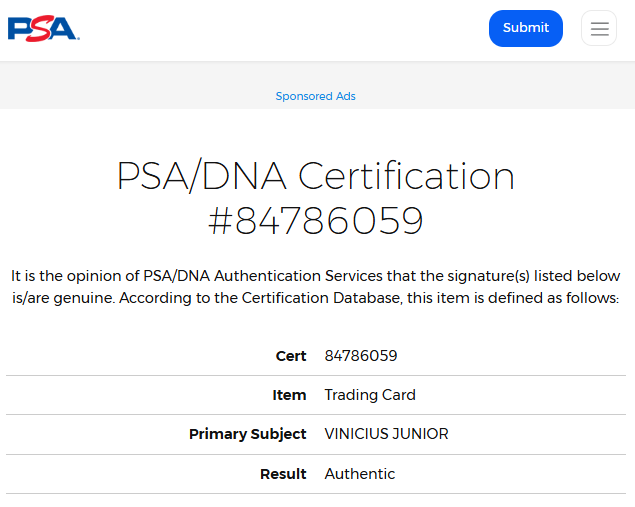
Task: Click the Result row label
Action: click(x=283, y=474)
